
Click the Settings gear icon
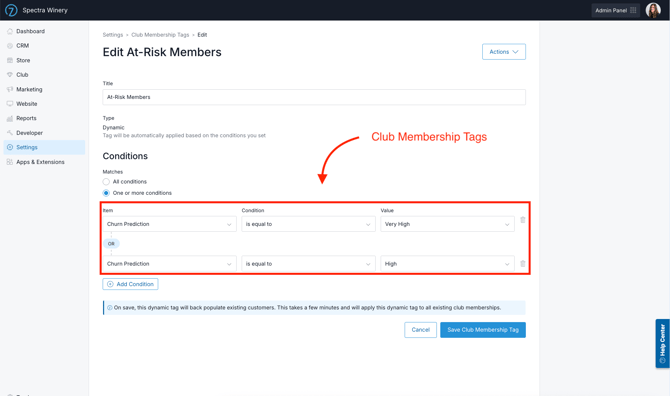click(x=10, y=147)
